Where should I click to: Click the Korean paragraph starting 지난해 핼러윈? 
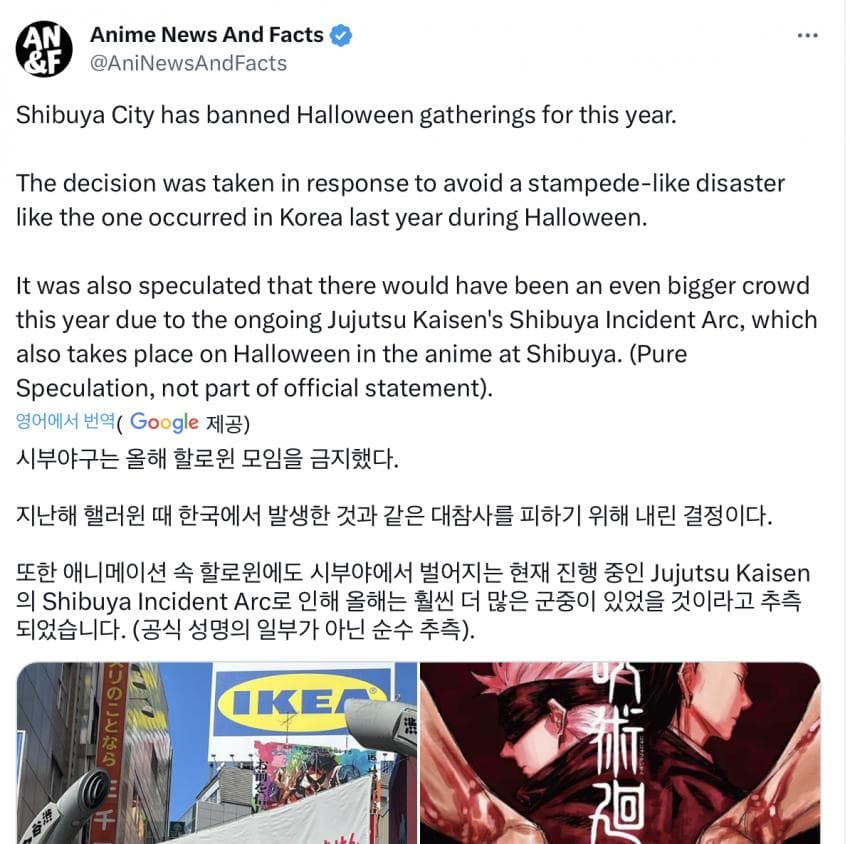pos(394,515)
